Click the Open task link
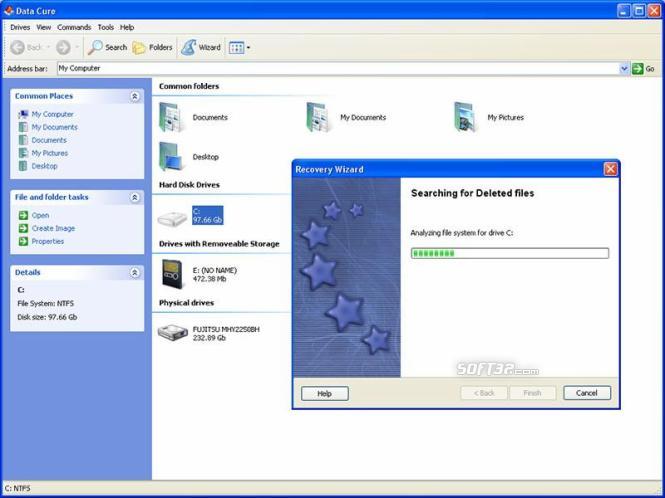665x498 pixels. point(40,215)
